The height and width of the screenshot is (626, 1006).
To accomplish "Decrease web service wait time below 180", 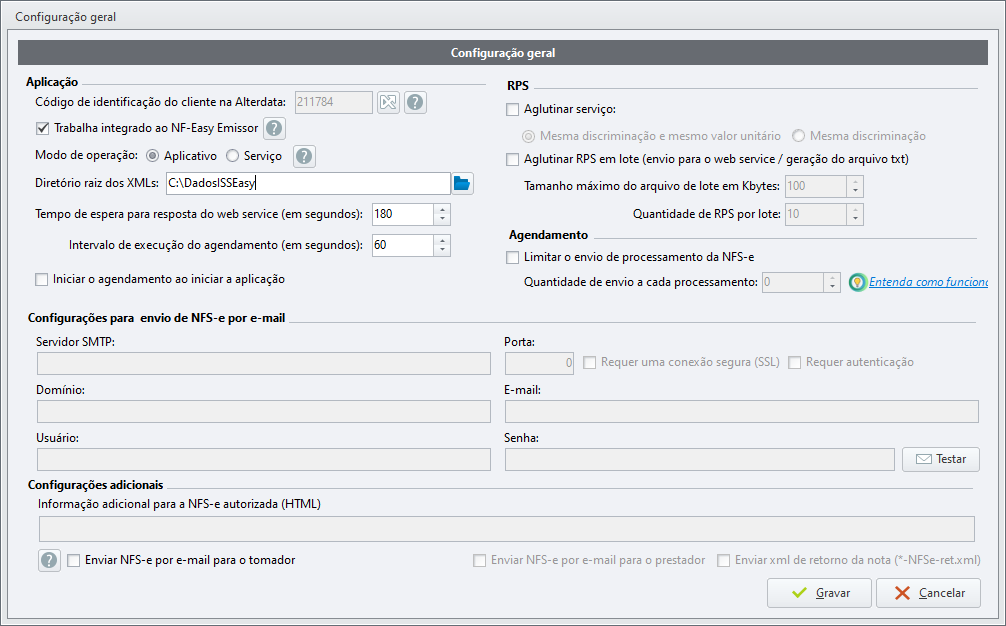I will 442,220.
